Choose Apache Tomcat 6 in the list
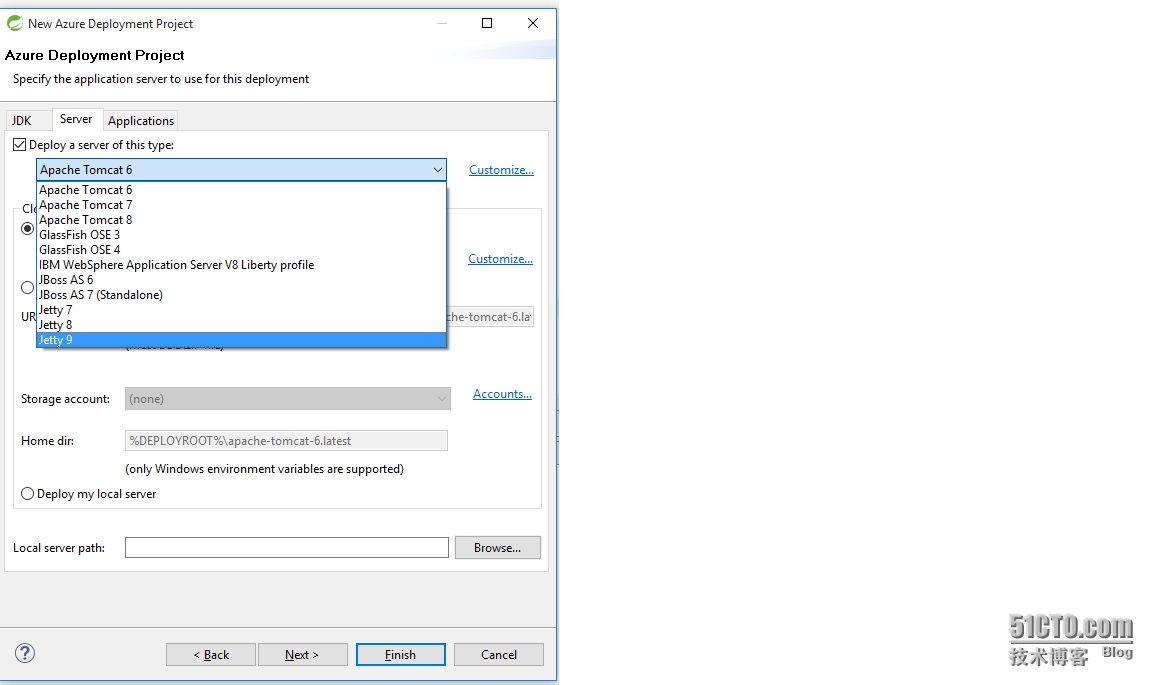This screenshot has height=685, width=1152. (x=241, y=190)
